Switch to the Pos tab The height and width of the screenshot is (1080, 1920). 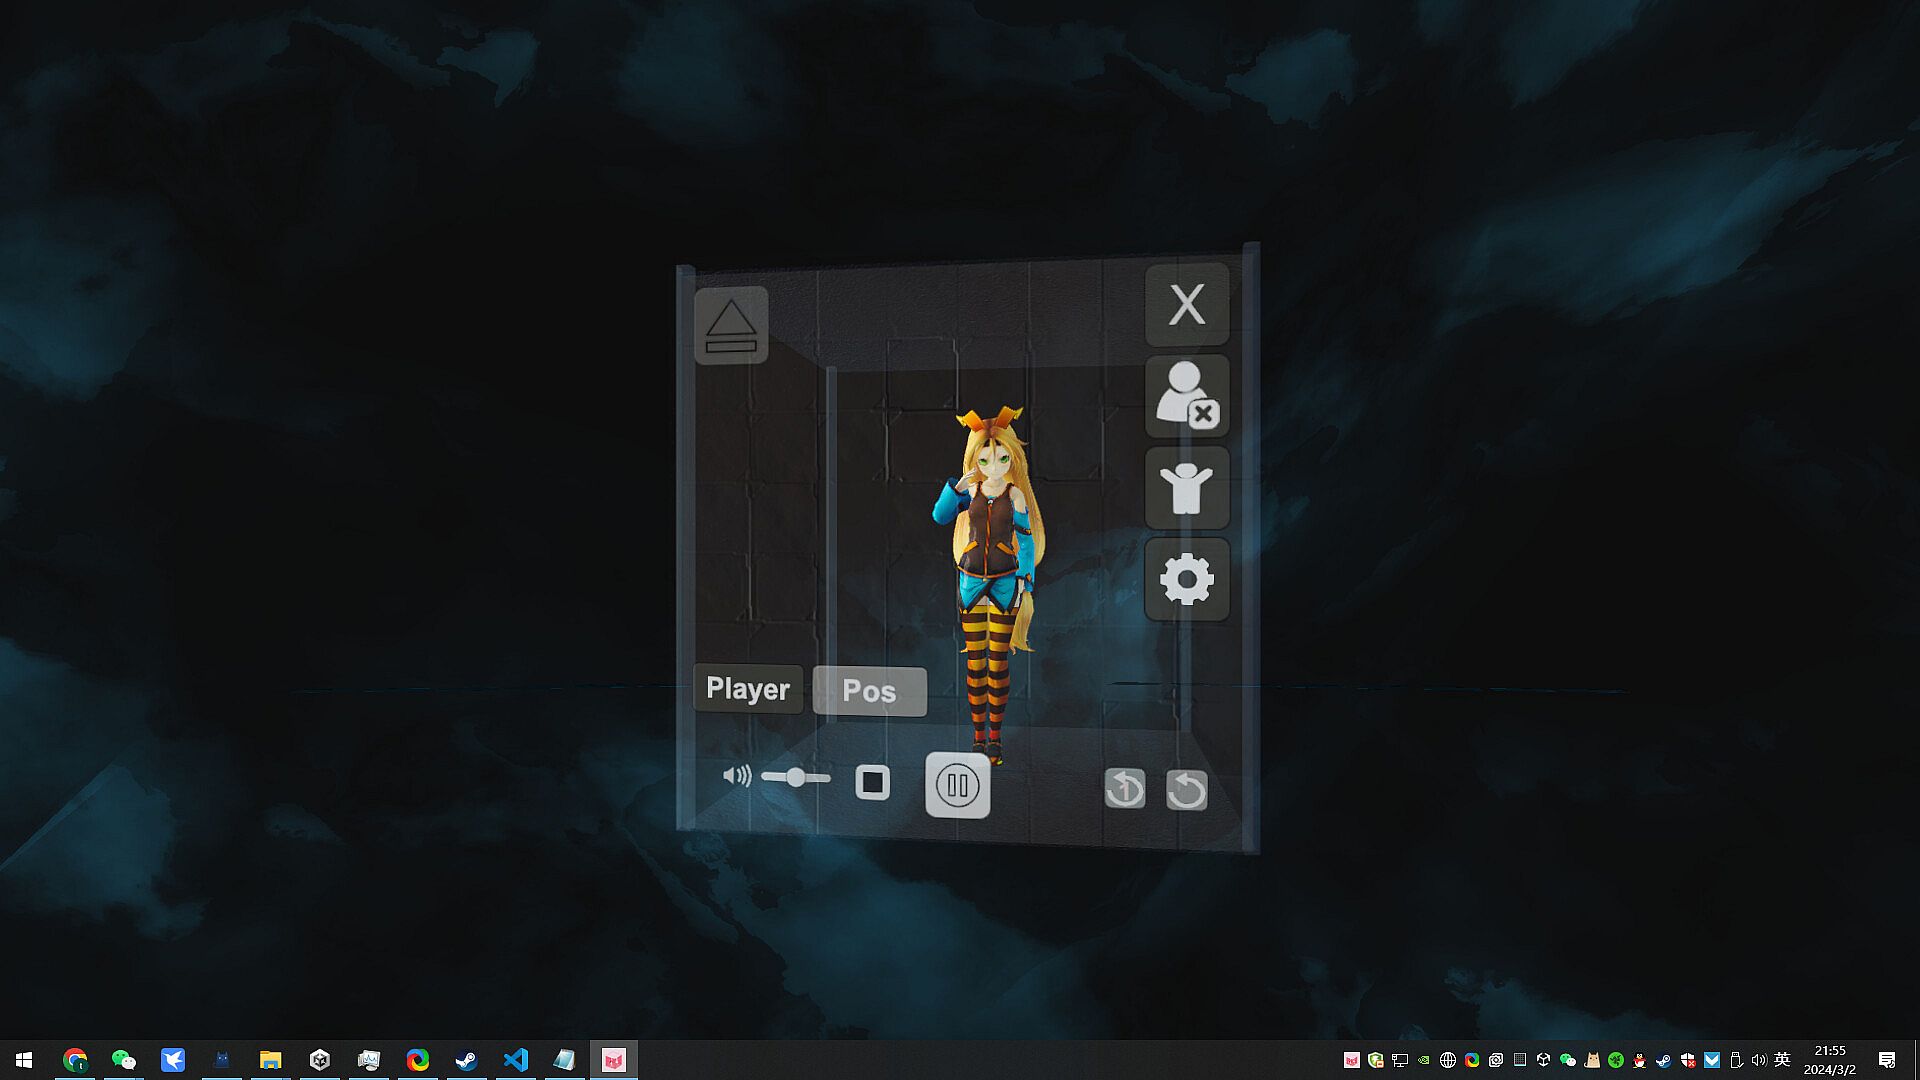pos(869,691)
